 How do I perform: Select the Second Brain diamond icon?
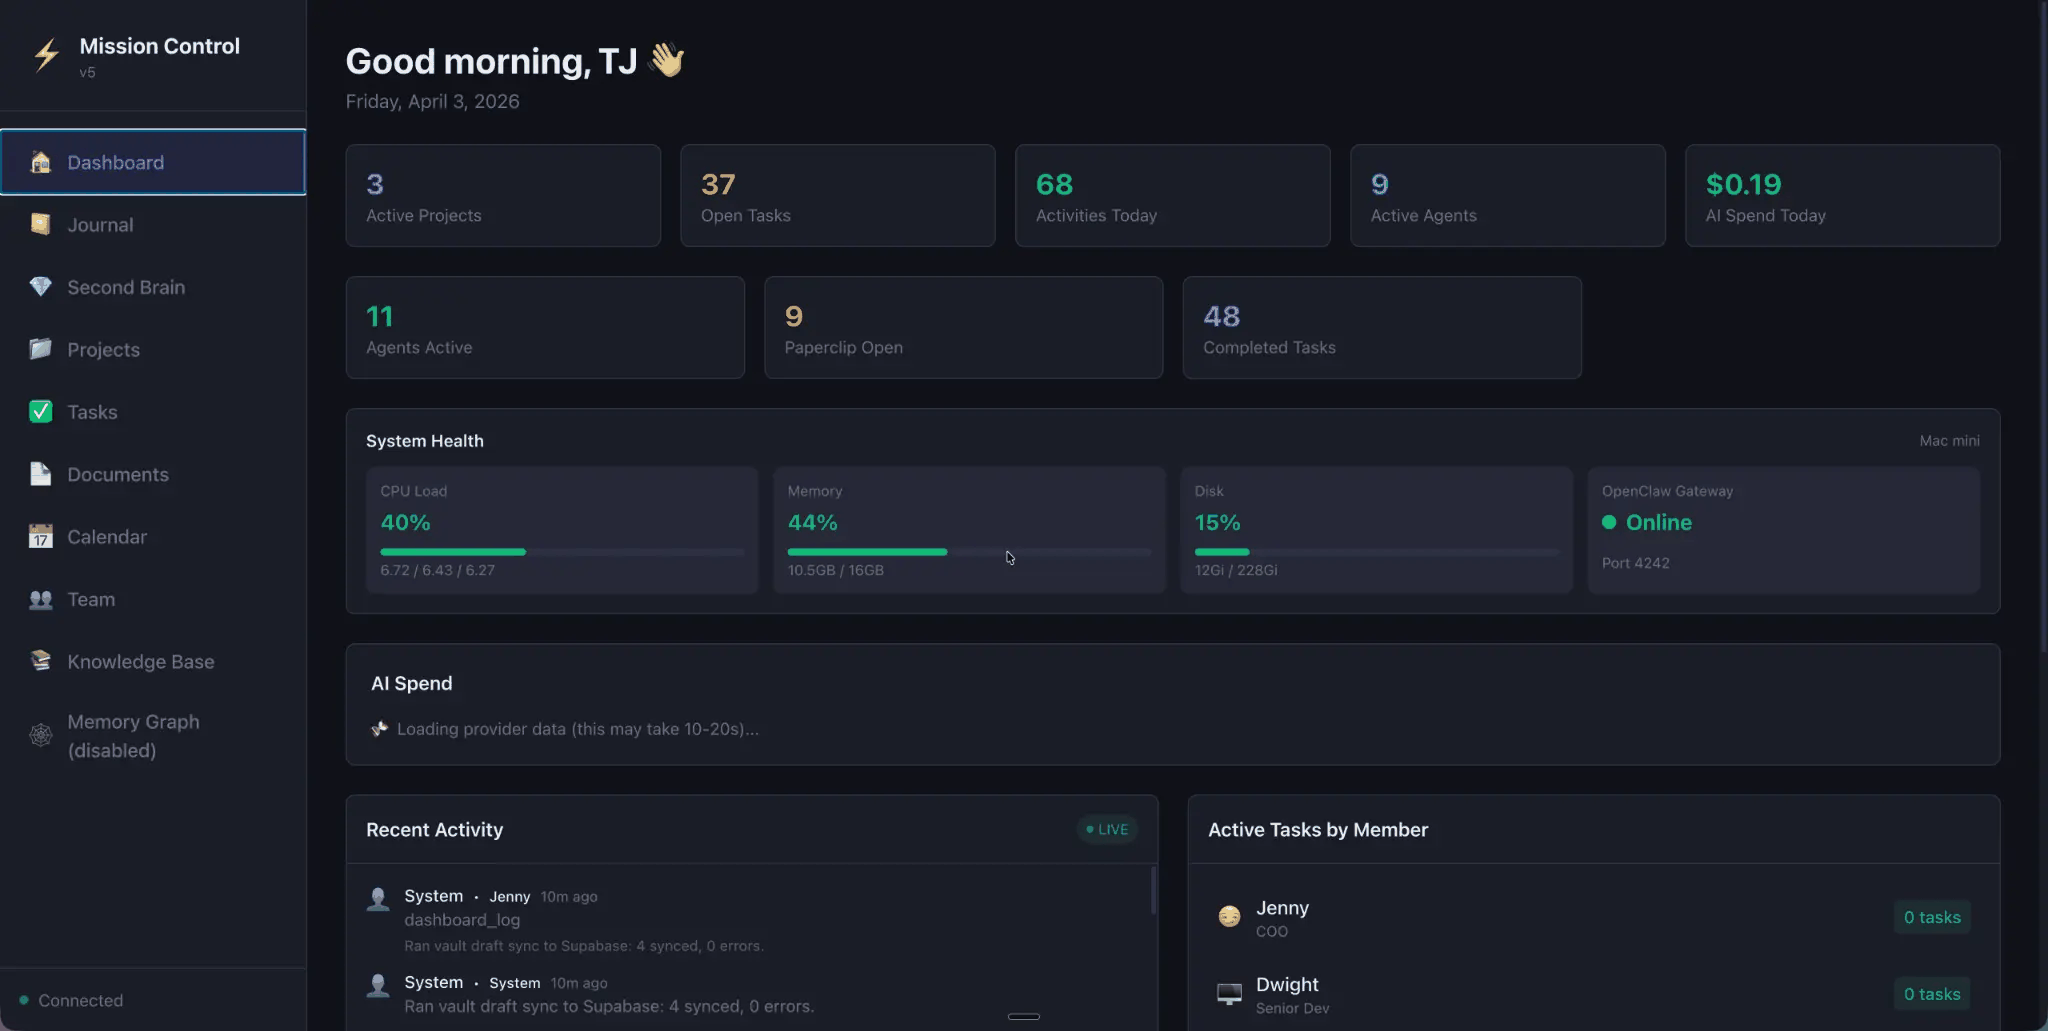coord(40,287)
